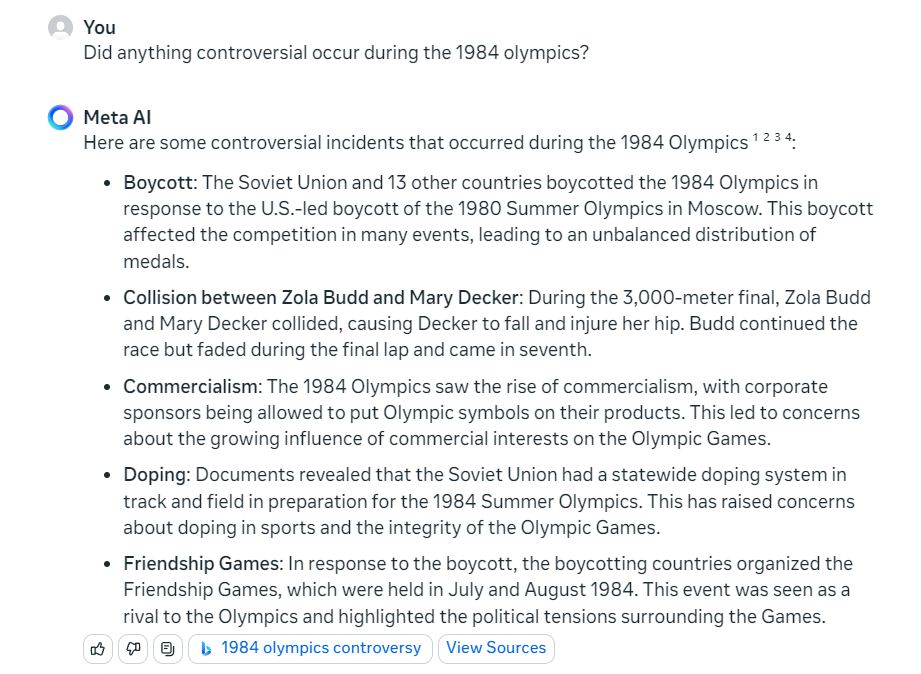The width and height of the screenshot is (921, 674).
Task: Click the user question about 1984 olympics
Action: [336, 52]
